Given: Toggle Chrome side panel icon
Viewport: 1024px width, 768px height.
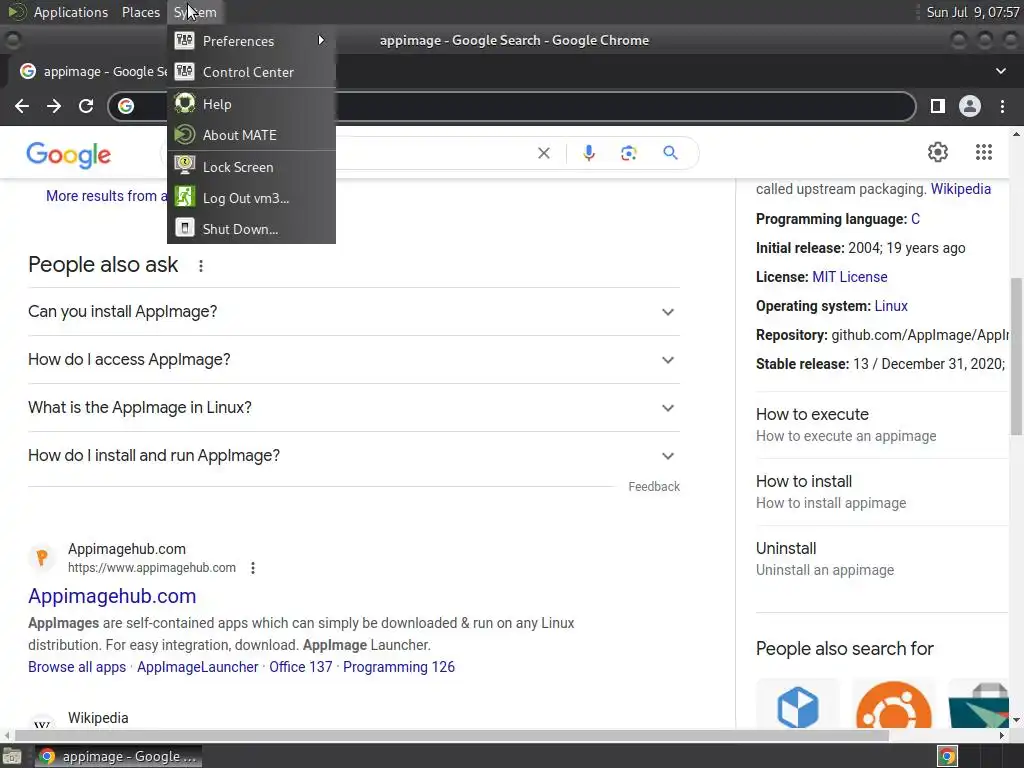Looking at the screenshot, I should [937, 106].
